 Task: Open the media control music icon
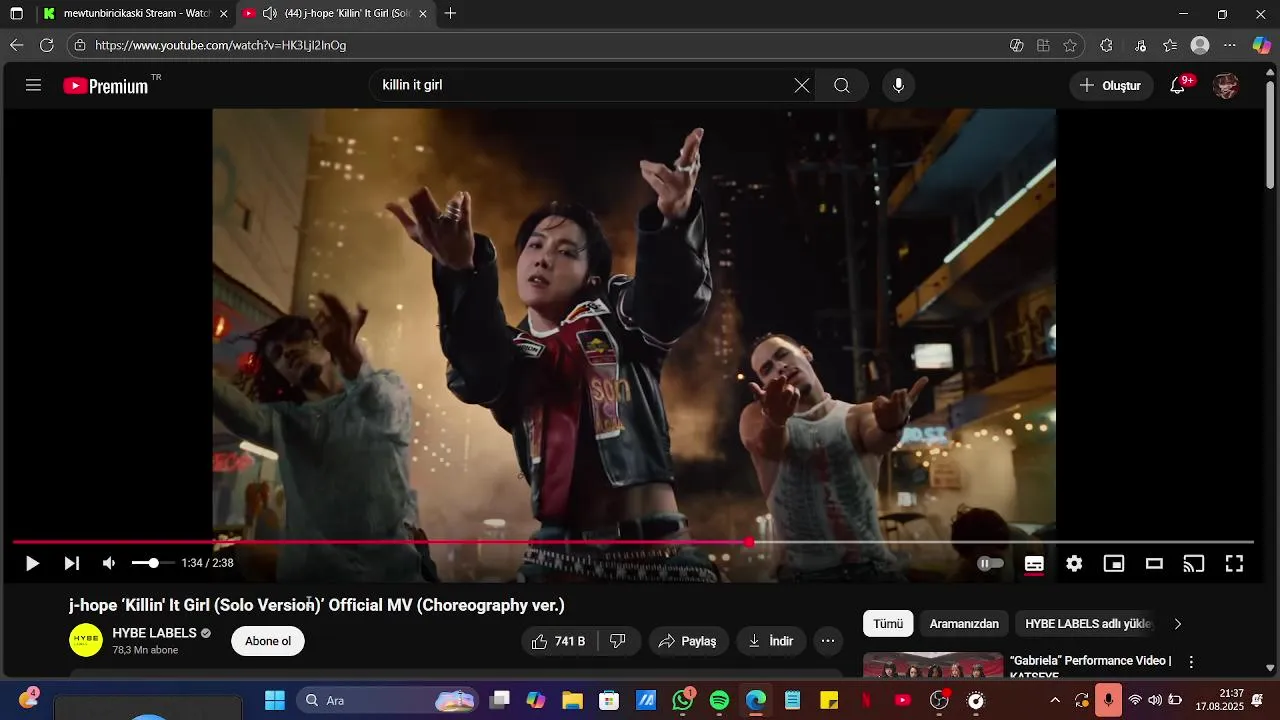1141,45
